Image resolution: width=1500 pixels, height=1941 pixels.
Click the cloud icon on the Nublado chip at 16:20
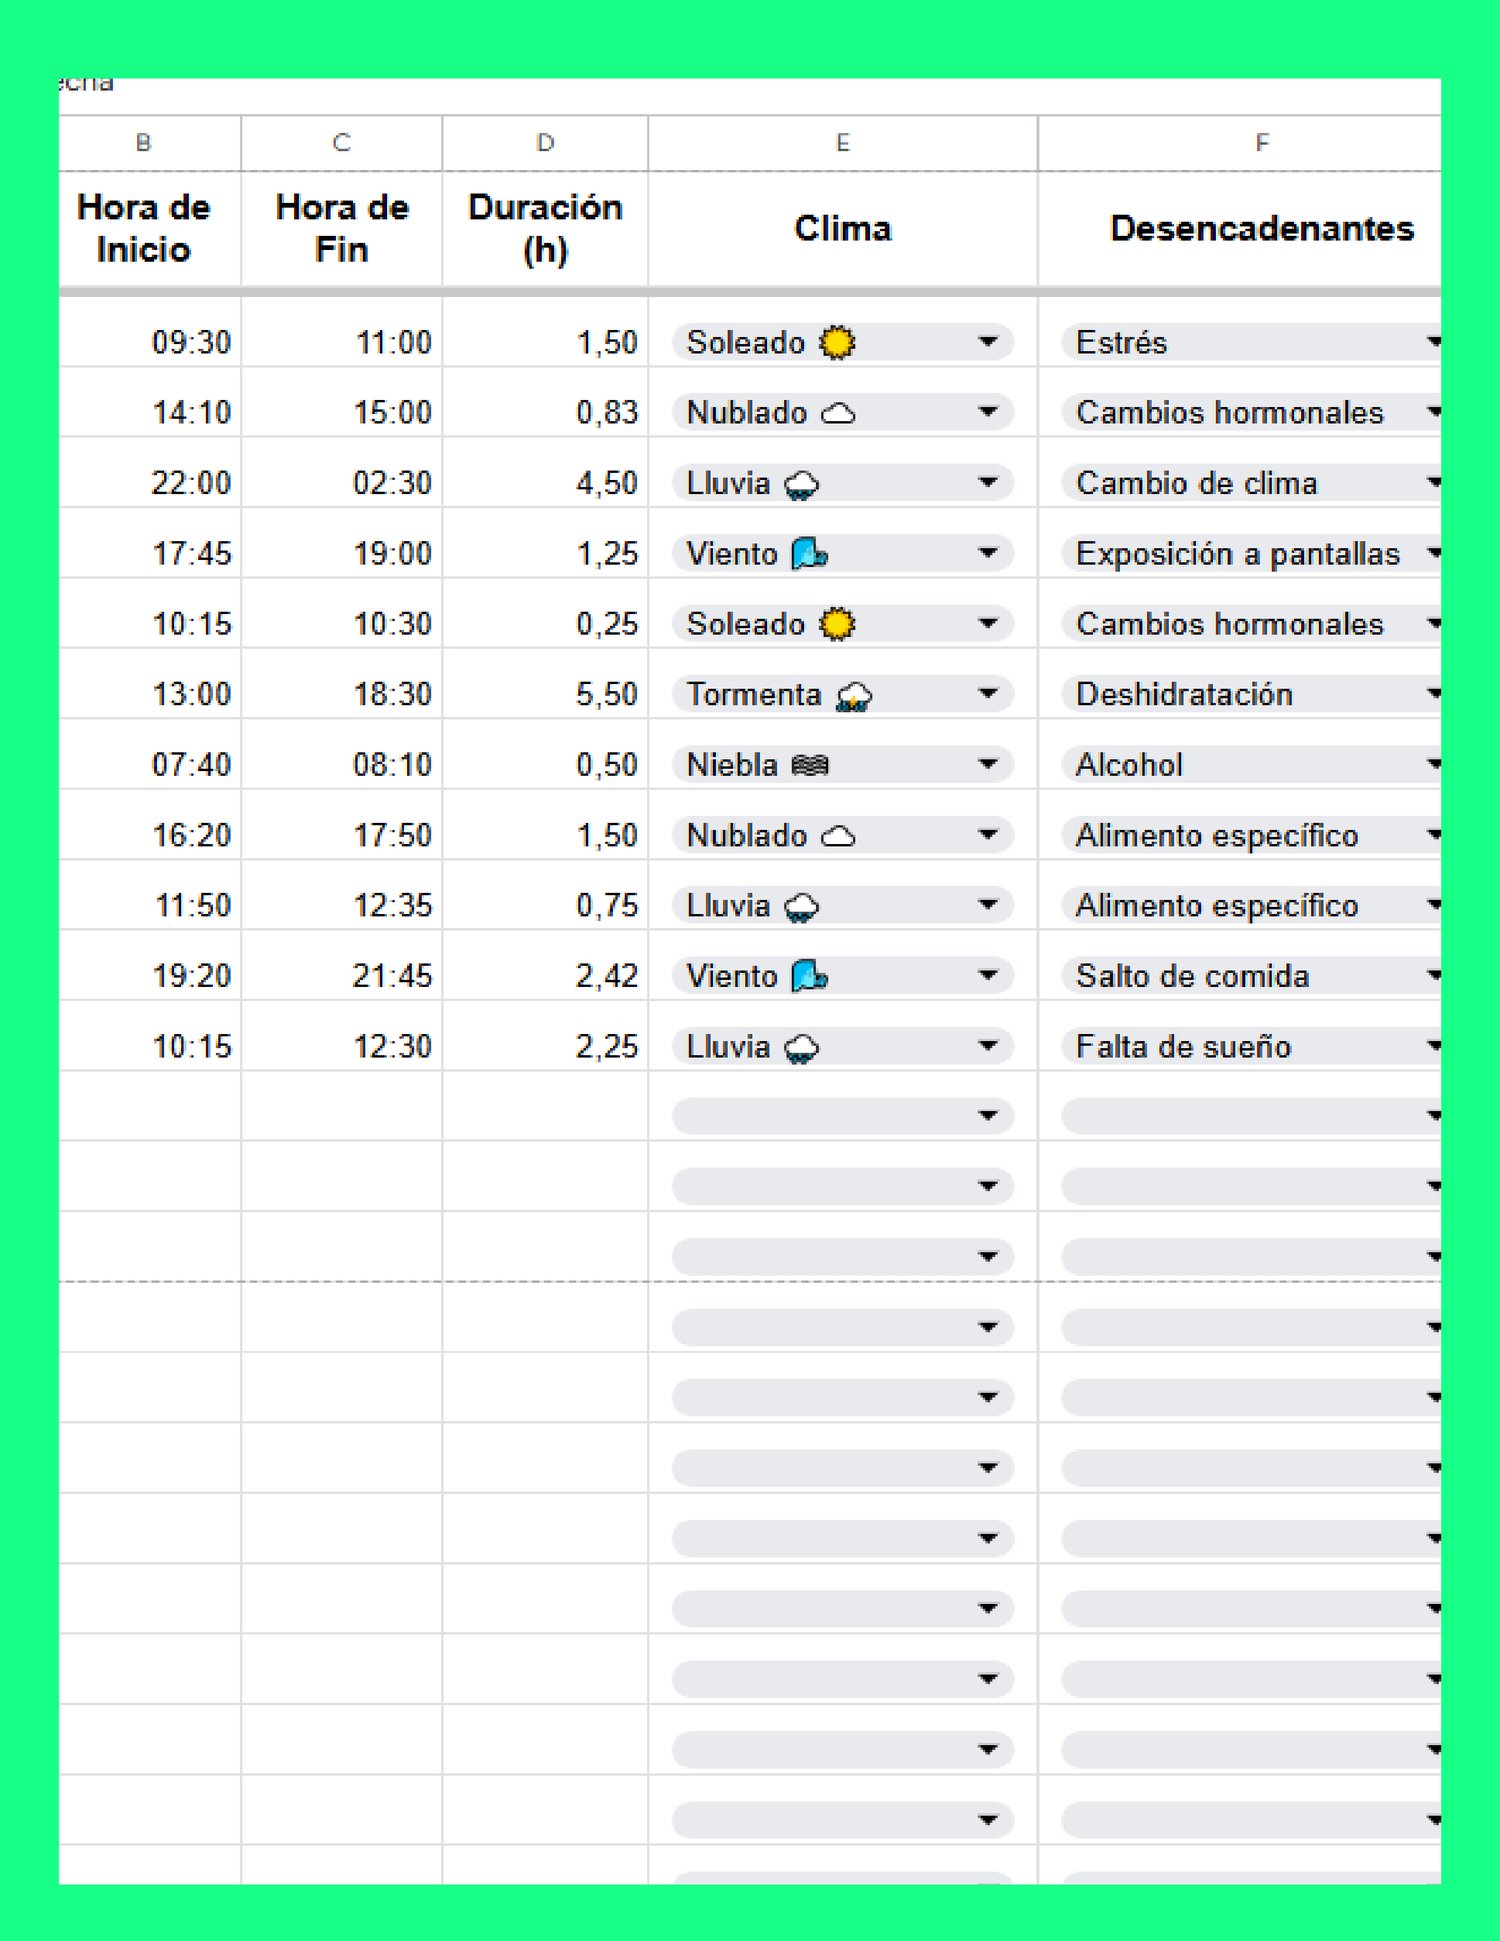tap(840, 835)
